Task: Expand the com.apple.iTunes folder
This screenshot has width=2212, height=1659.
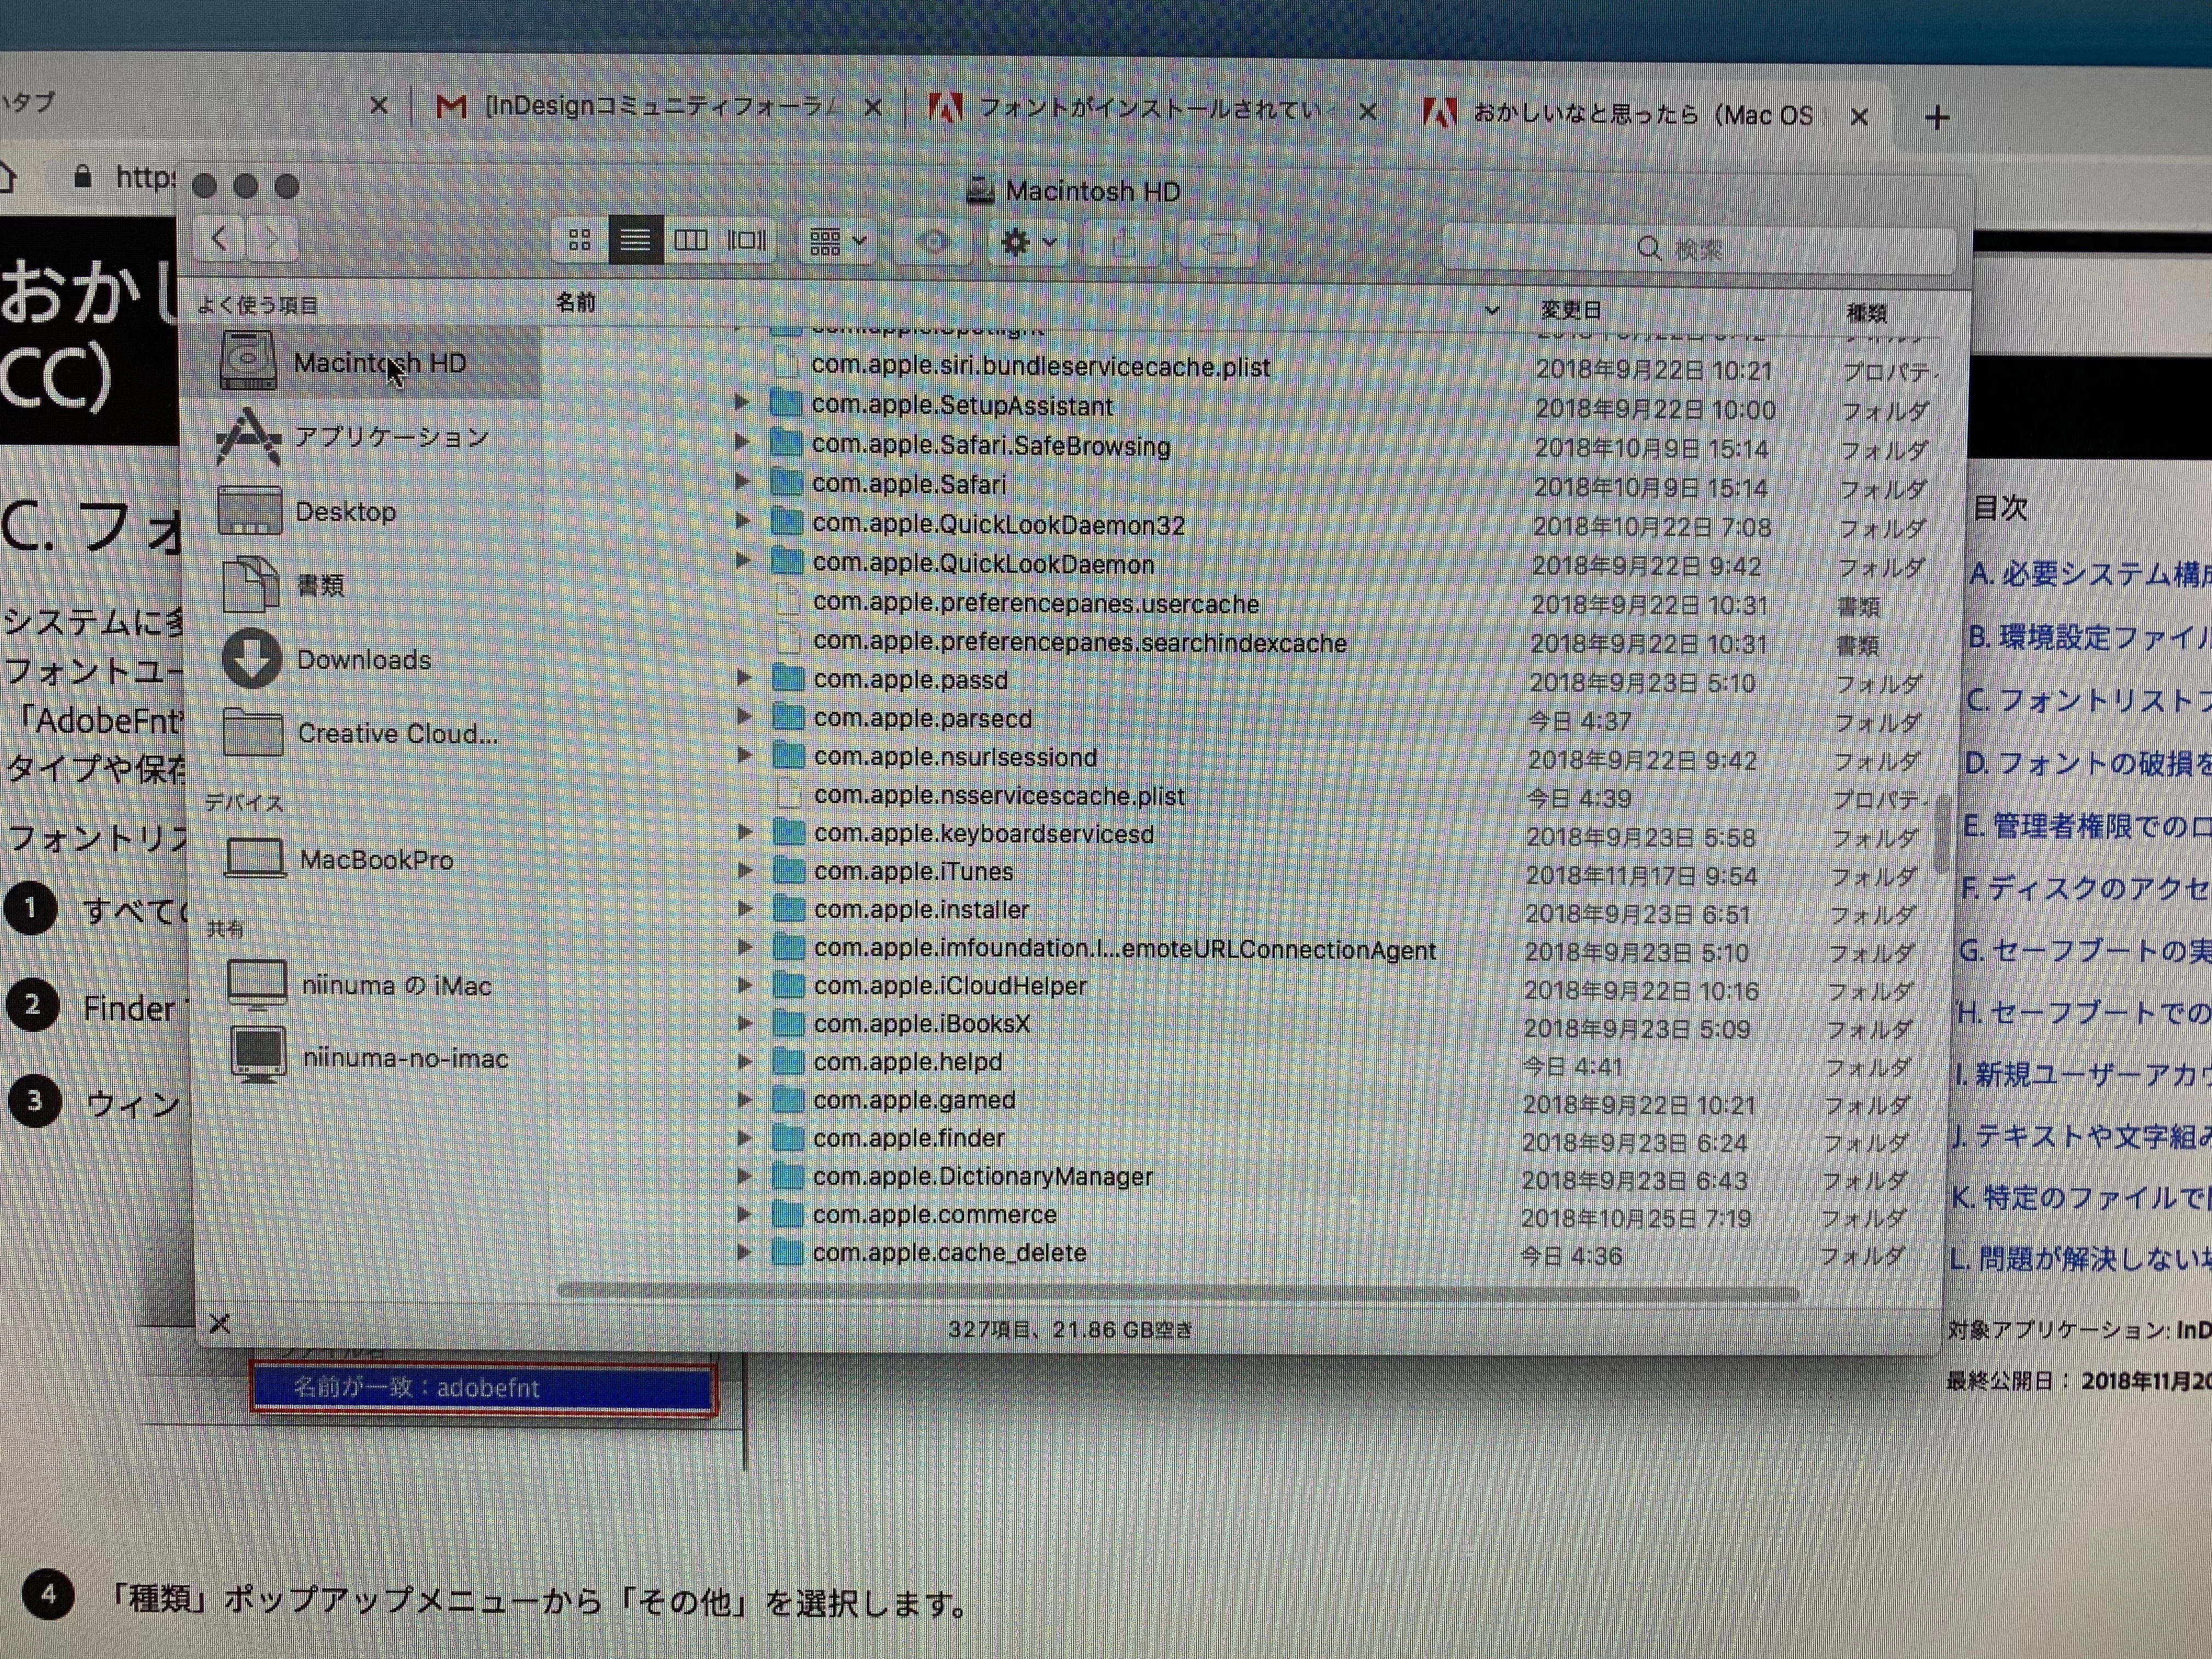Action: (745, 871)
